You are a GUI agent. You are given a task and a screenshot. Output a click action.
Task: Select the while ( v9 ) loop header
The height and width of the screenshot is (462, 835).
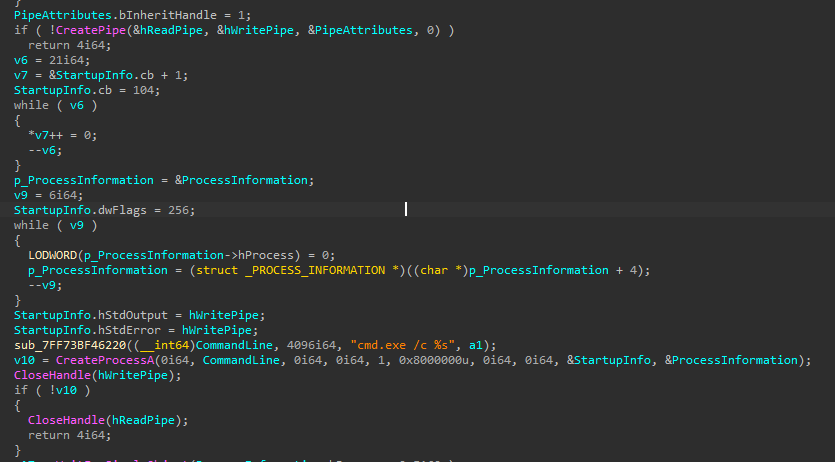click(x=56, y=225)
